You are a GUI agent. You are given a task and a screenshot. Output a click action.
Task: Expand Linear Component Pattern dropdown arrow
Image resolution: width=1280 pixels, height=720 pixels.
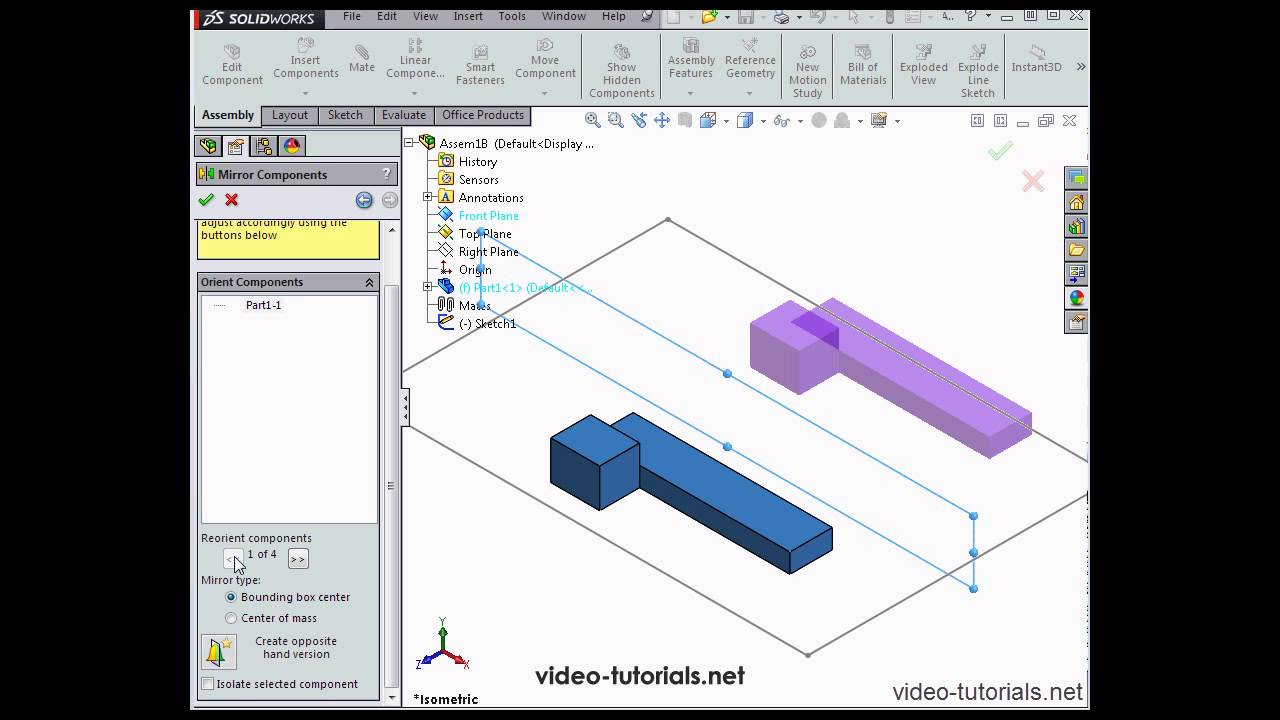415,93
